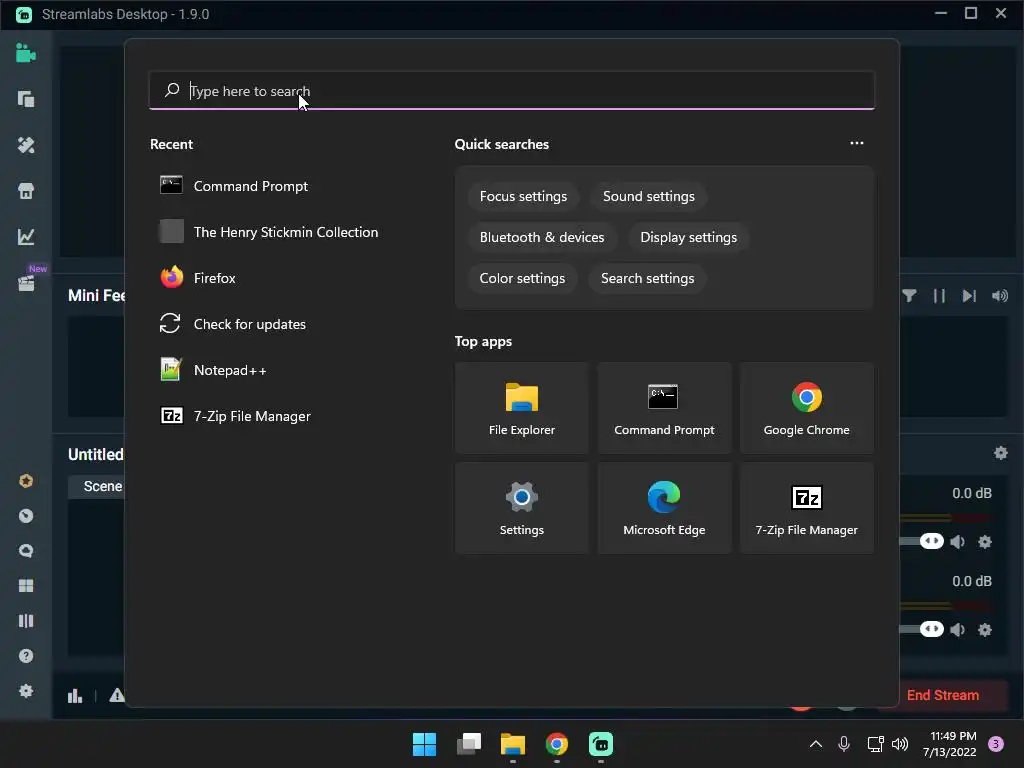
Task: Click the dashboard gauge icon in Streamlabs sidebar
Action: tap(25, 516)
